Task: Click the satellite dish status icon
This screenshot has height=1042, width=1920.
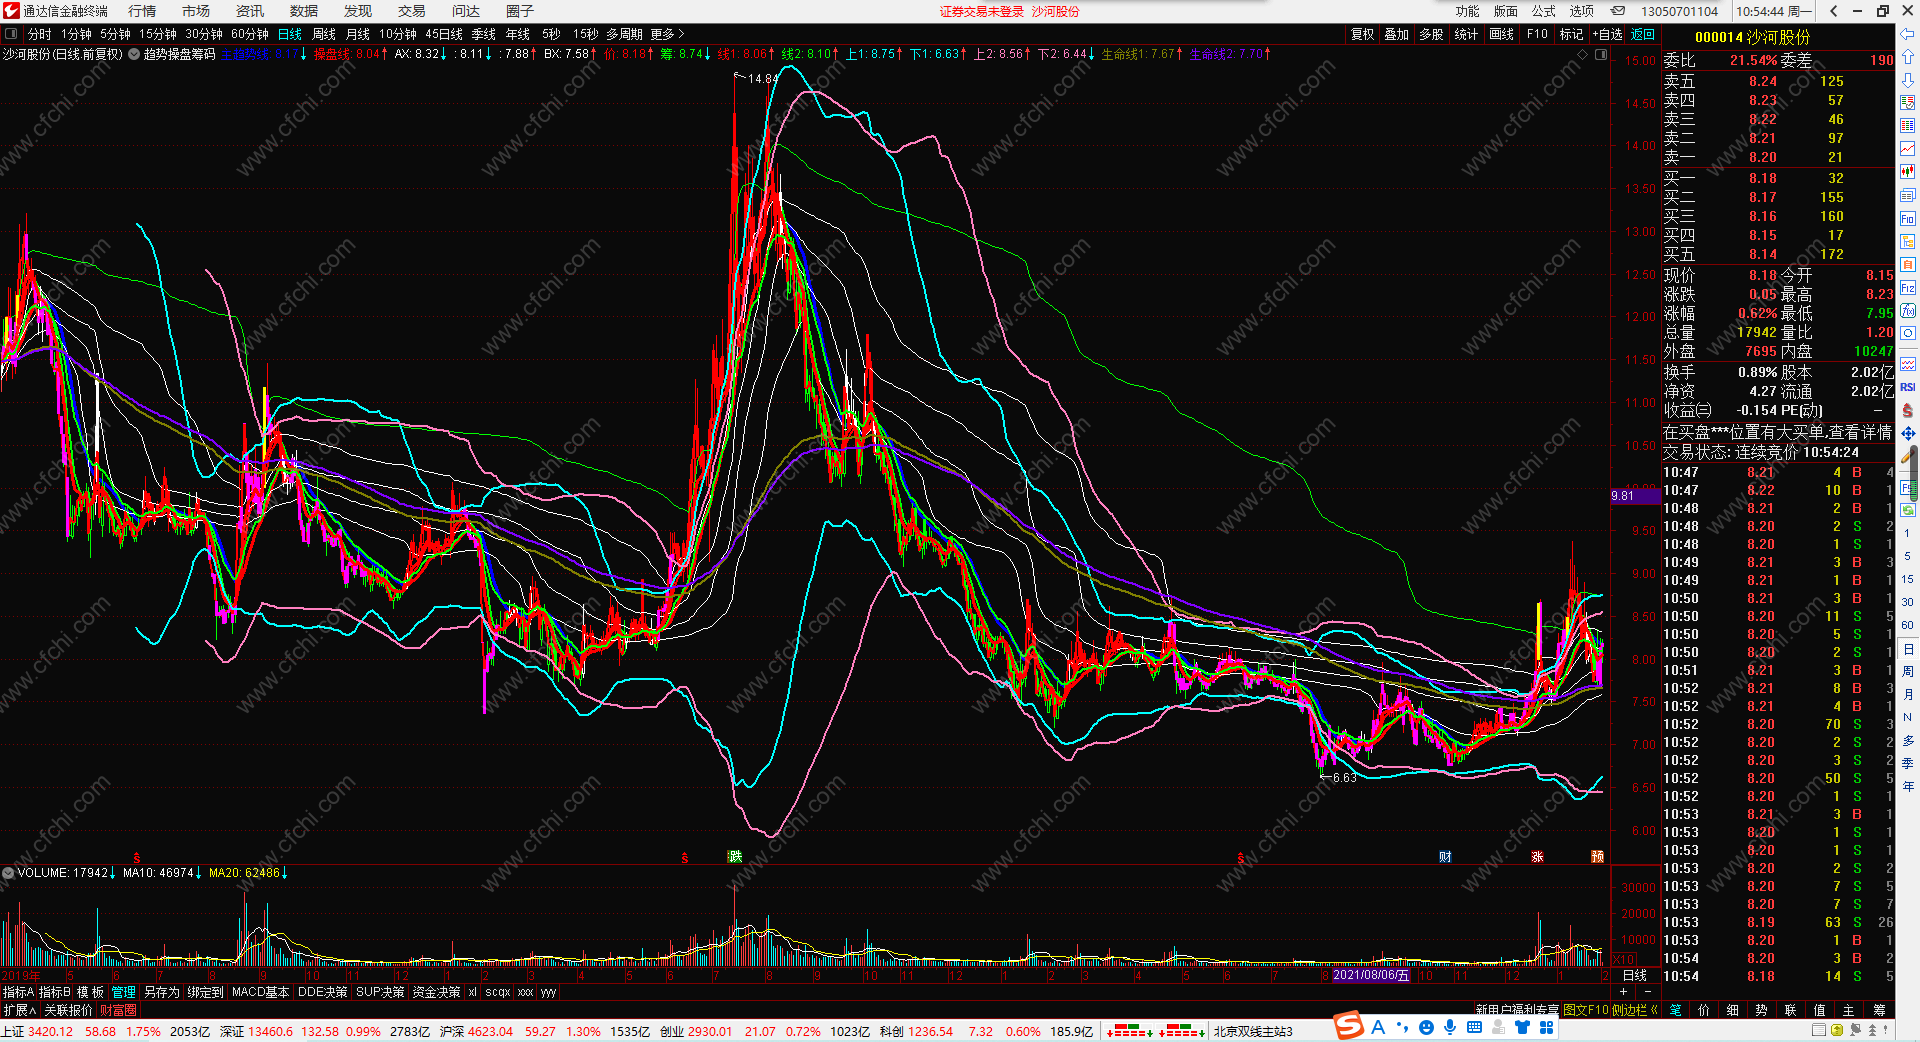Action: tap(1856, 1030)
